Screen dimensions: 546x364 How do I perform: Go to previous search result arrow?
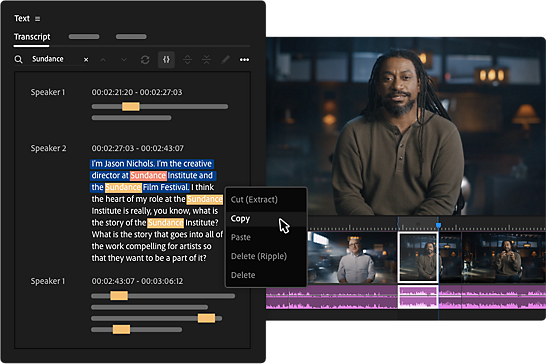pyautogui.click(x=103, y=60)
